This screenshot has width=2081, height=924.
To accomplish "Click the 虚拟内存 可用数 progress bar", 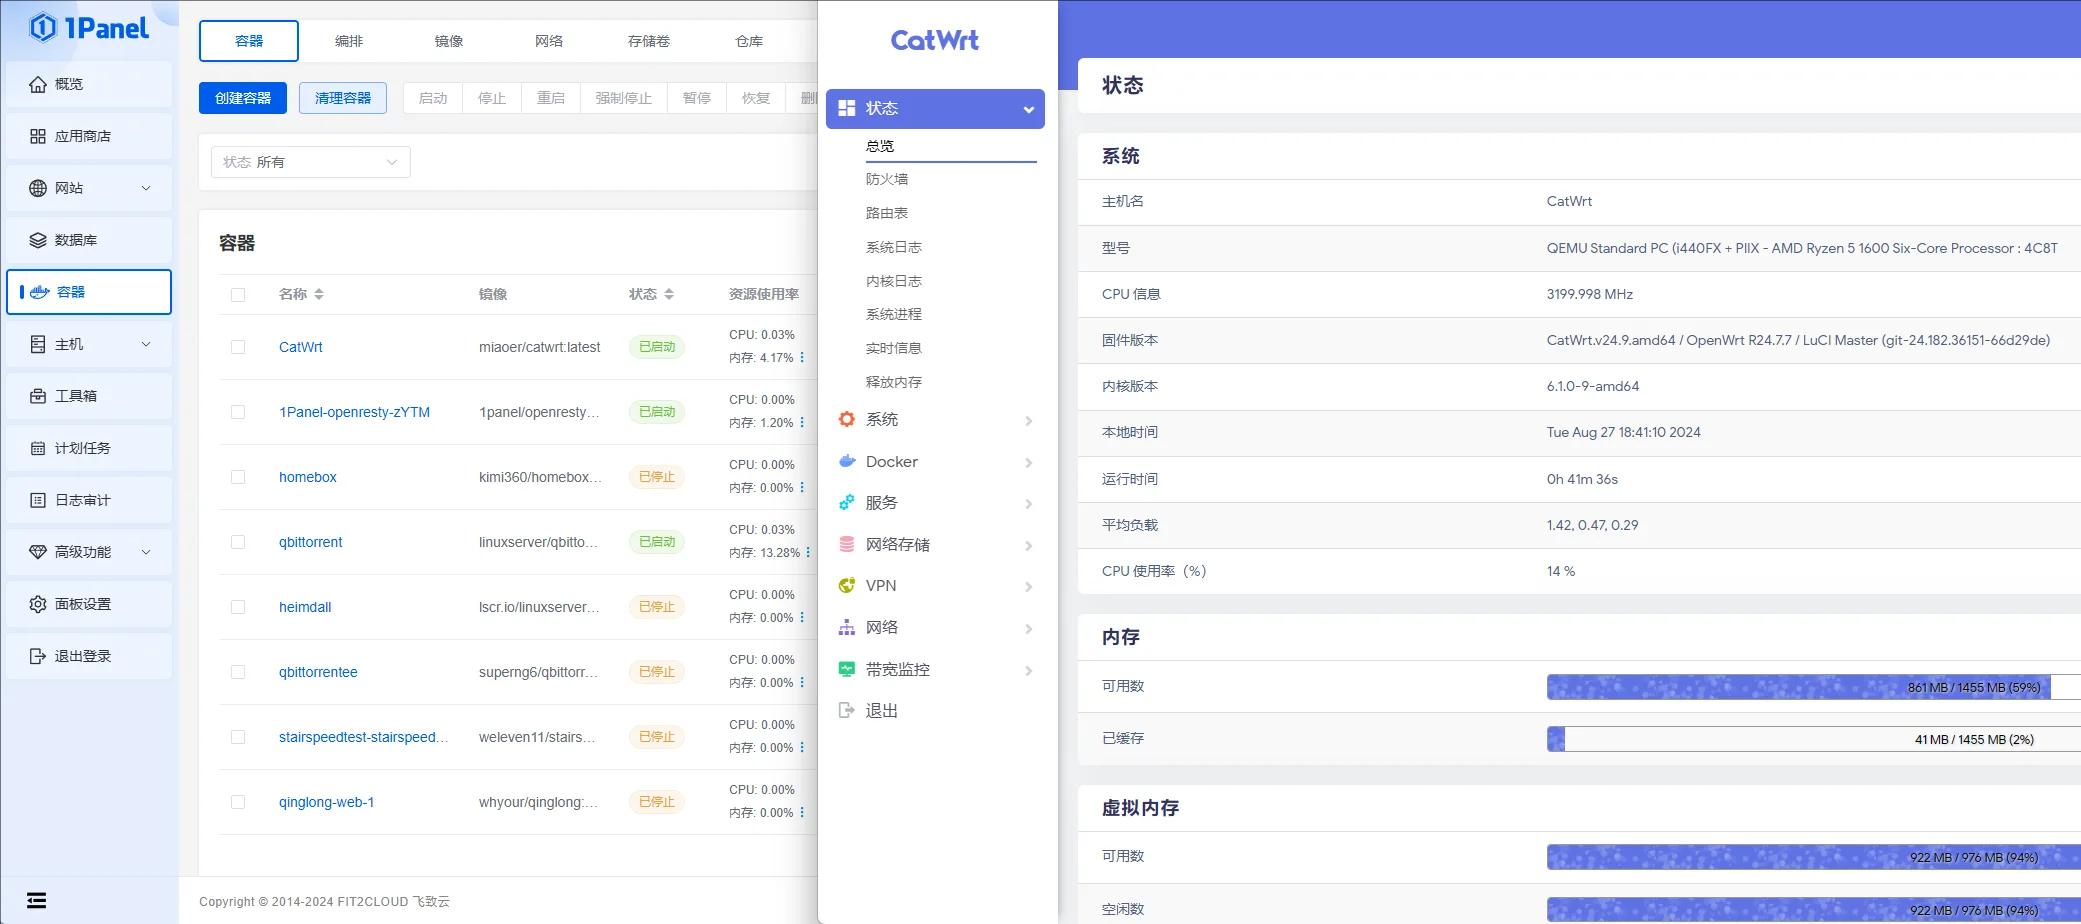I will pos(1813,857).
